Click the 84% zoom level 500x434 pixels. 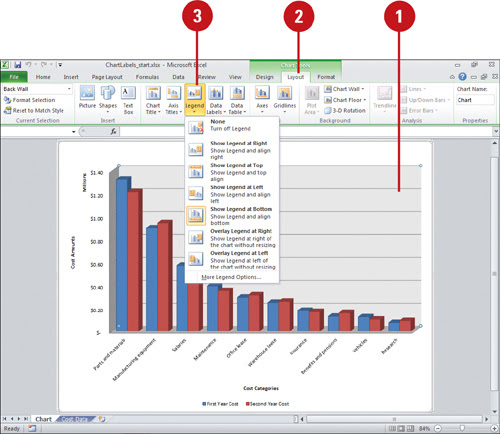point(424,429)
